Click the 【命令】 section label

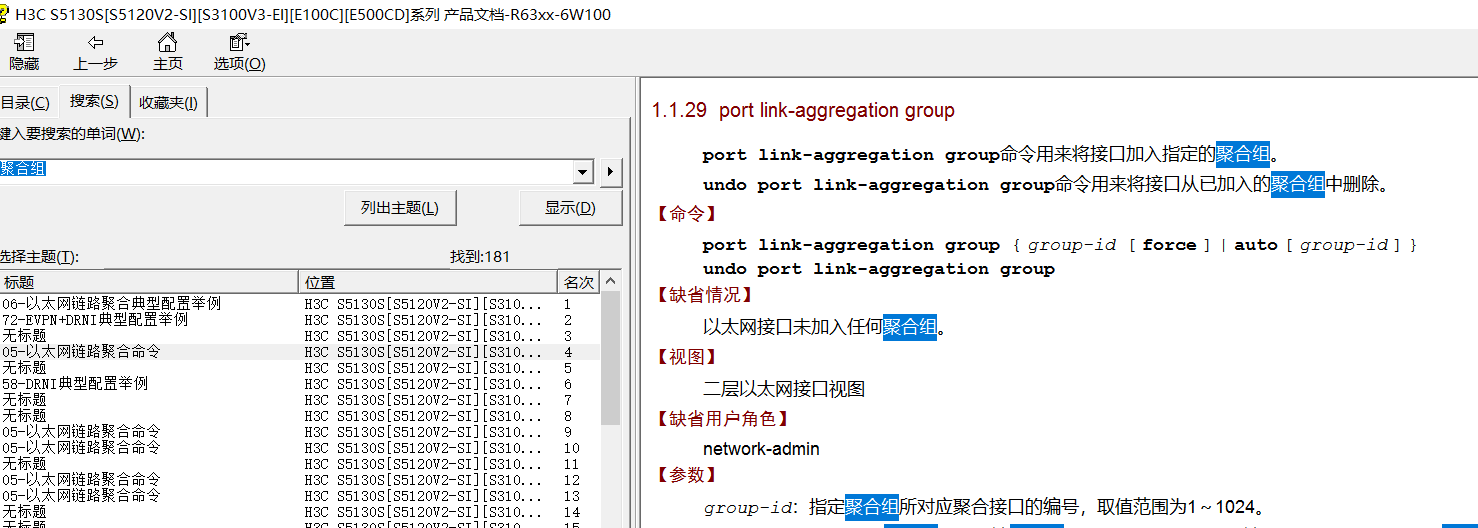click(x=687, y=214)
